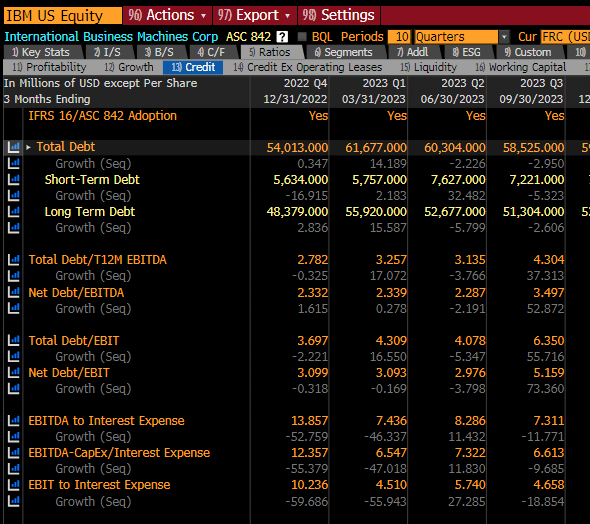
Task: Open chart icon for Net Debt/EBITDA row
Action: pyautogui.click(x=14, y=292)
